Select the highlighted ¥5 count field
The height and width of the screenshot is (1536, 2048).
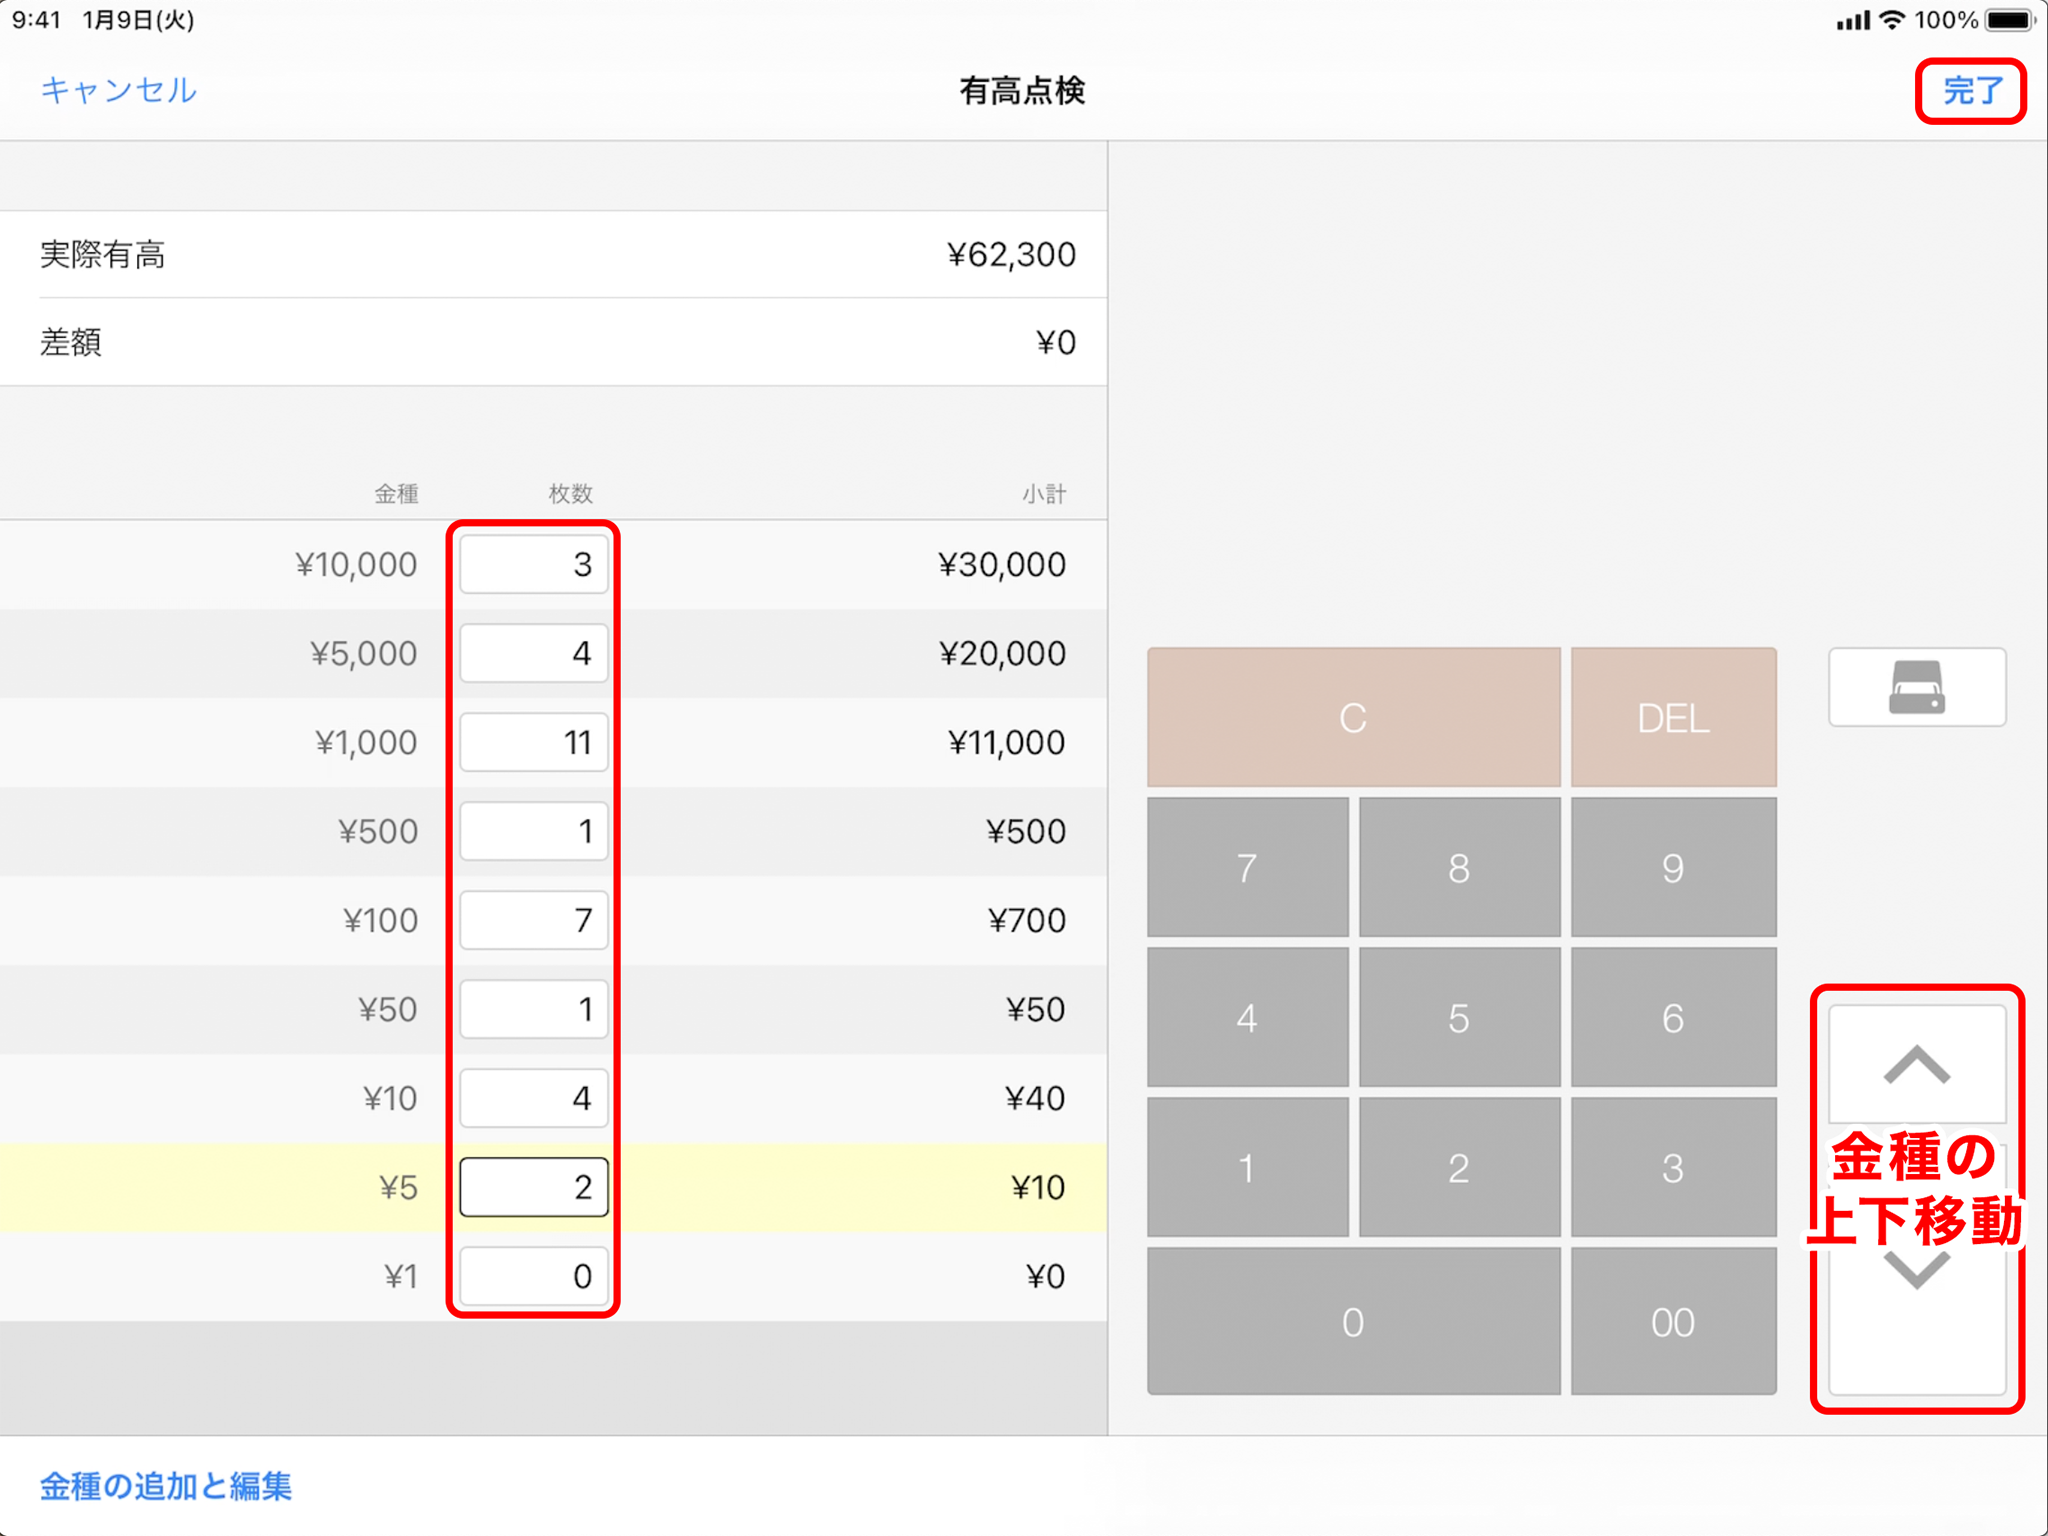tap(534, 1187)
